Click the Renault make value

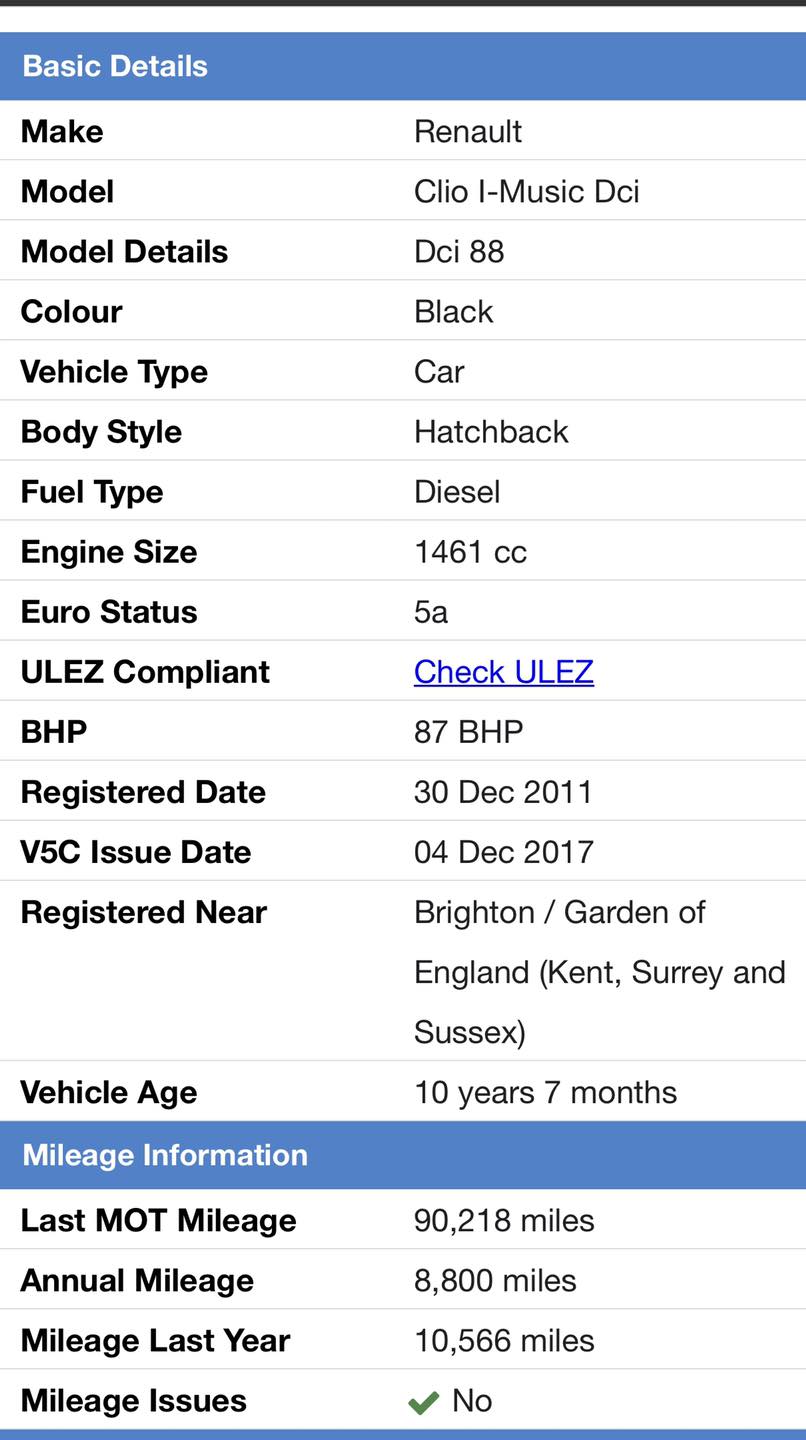pyautogui.click(x=468, y=132)
